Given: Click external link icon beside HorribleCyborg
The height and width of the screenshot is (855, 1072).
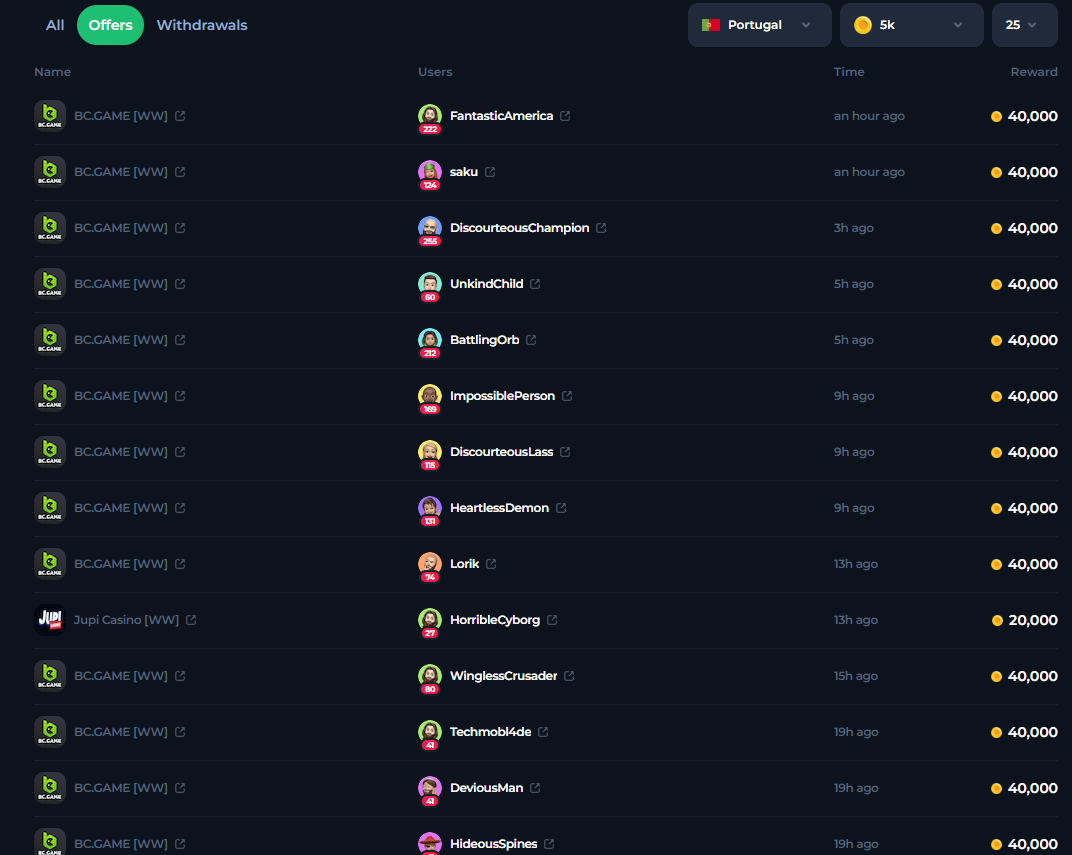Looking at the screenshot, I should click(x=552, y=620).
